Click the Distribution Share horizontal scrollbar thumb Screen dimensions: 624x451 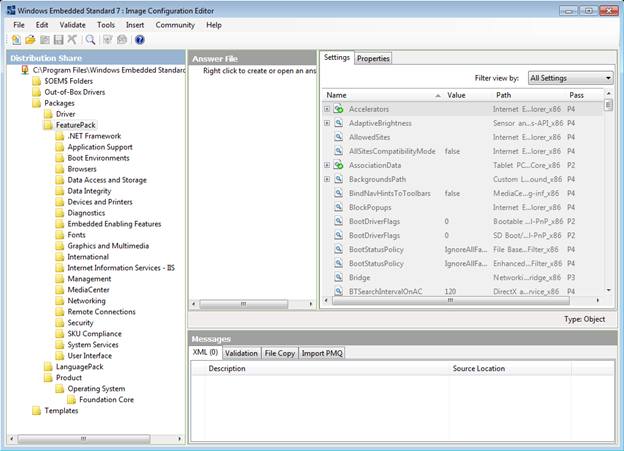pos(84,439)
